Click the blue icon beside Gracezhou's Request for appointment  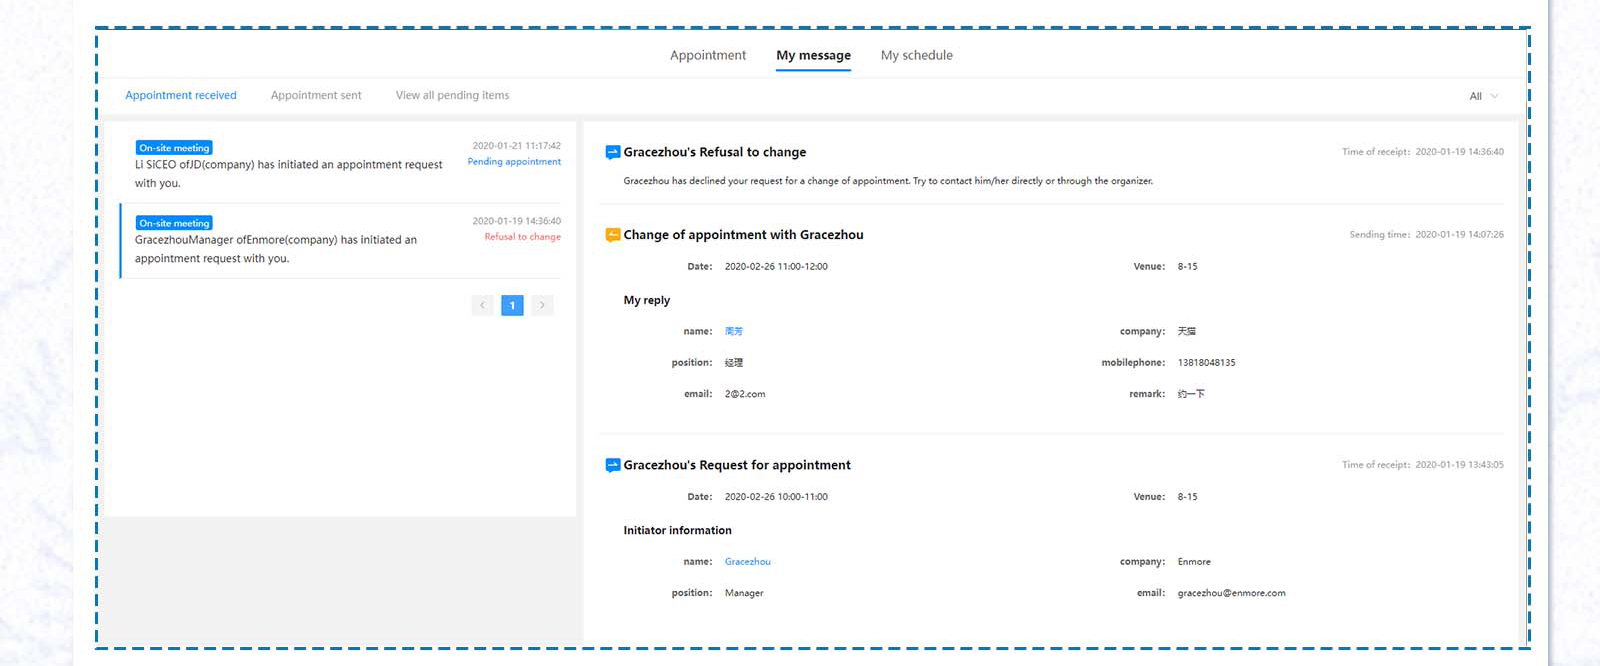pyautogui.click(x=613, y=465)
